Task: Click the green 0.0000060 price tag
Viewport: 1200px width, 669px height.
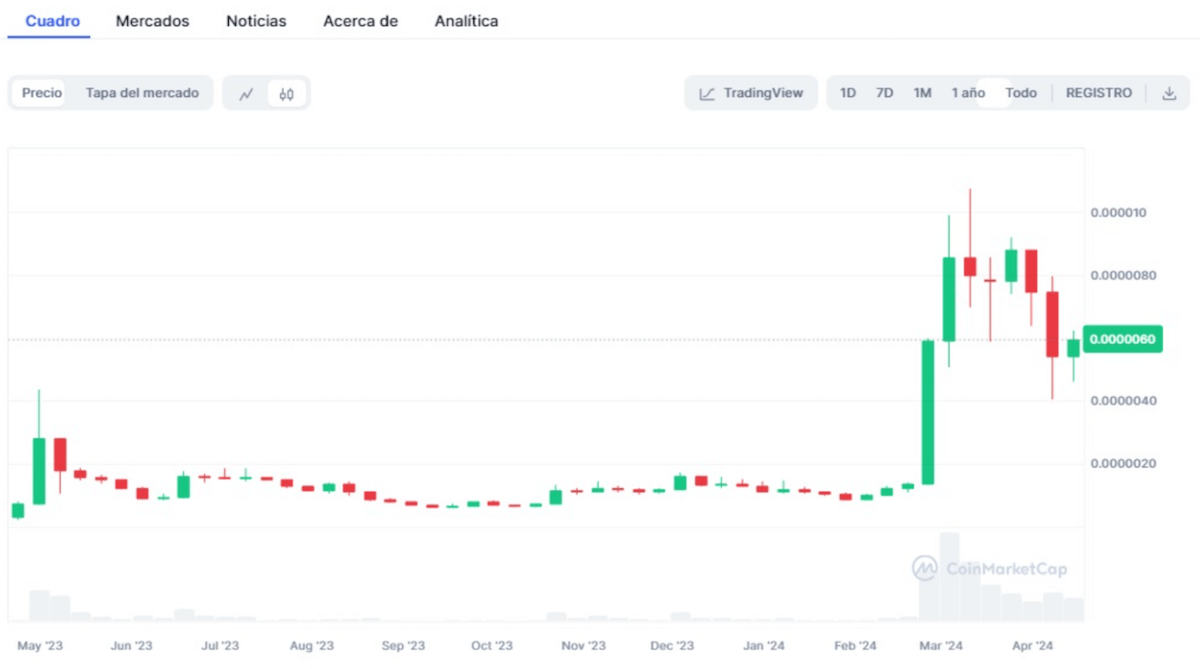Action: coord(1122,339)
